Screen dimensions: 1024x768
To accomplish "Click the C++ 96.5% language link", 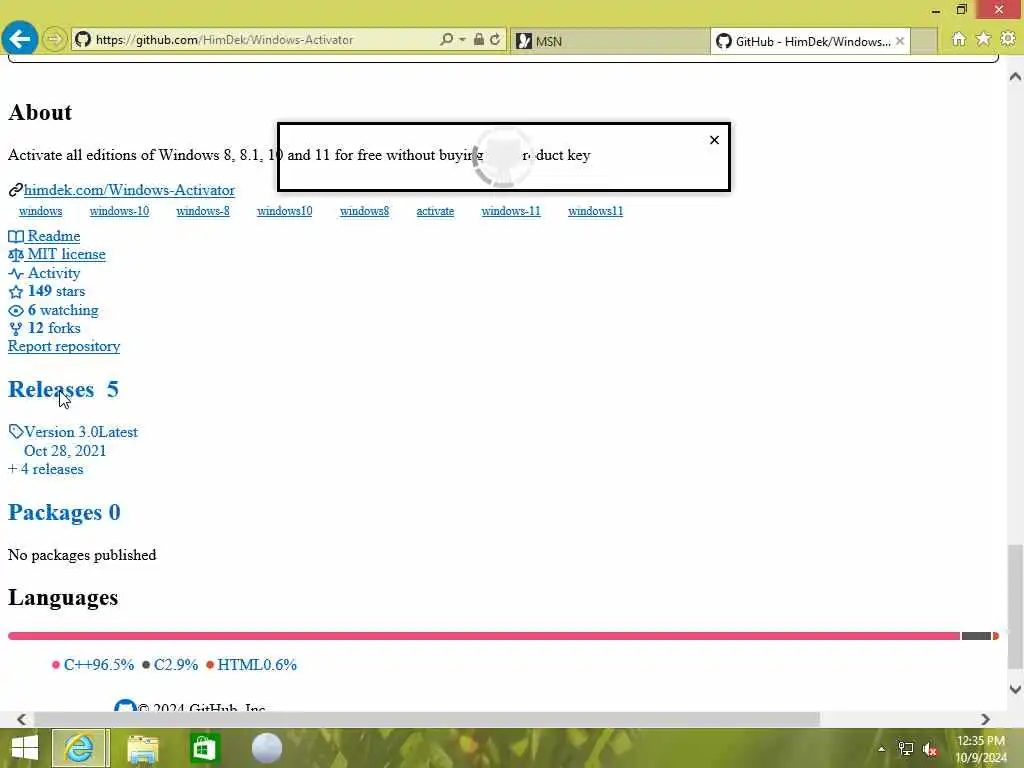I will 93,665.
